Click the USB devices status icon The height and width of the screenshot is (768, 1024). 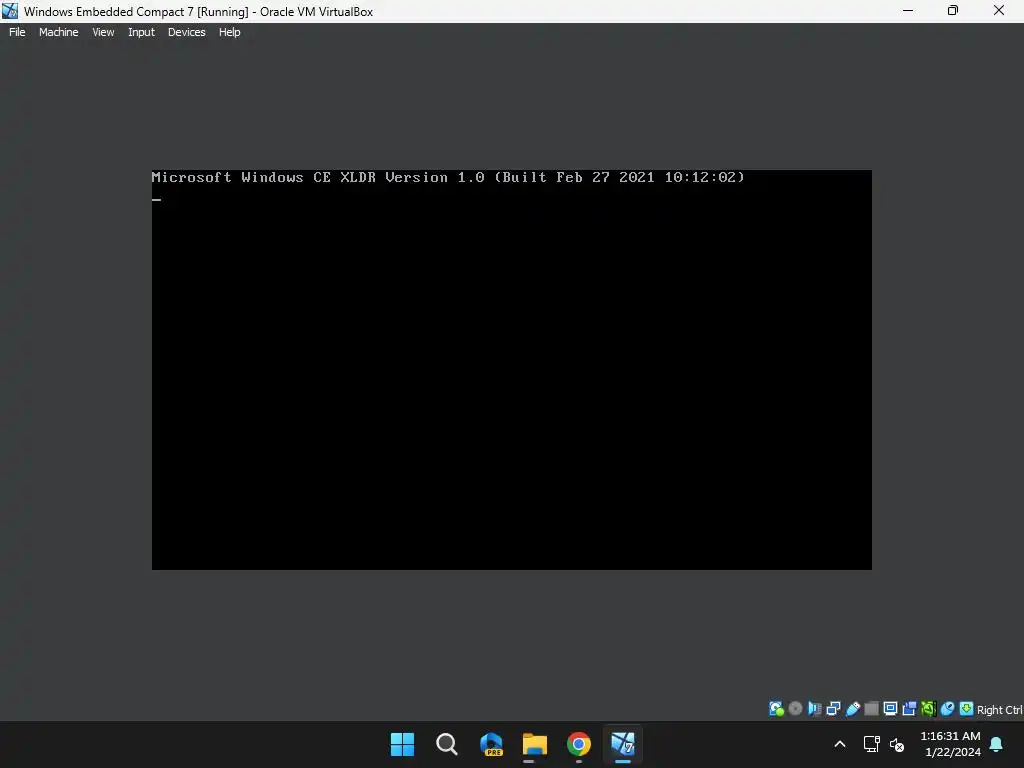[x=852, y=709]
